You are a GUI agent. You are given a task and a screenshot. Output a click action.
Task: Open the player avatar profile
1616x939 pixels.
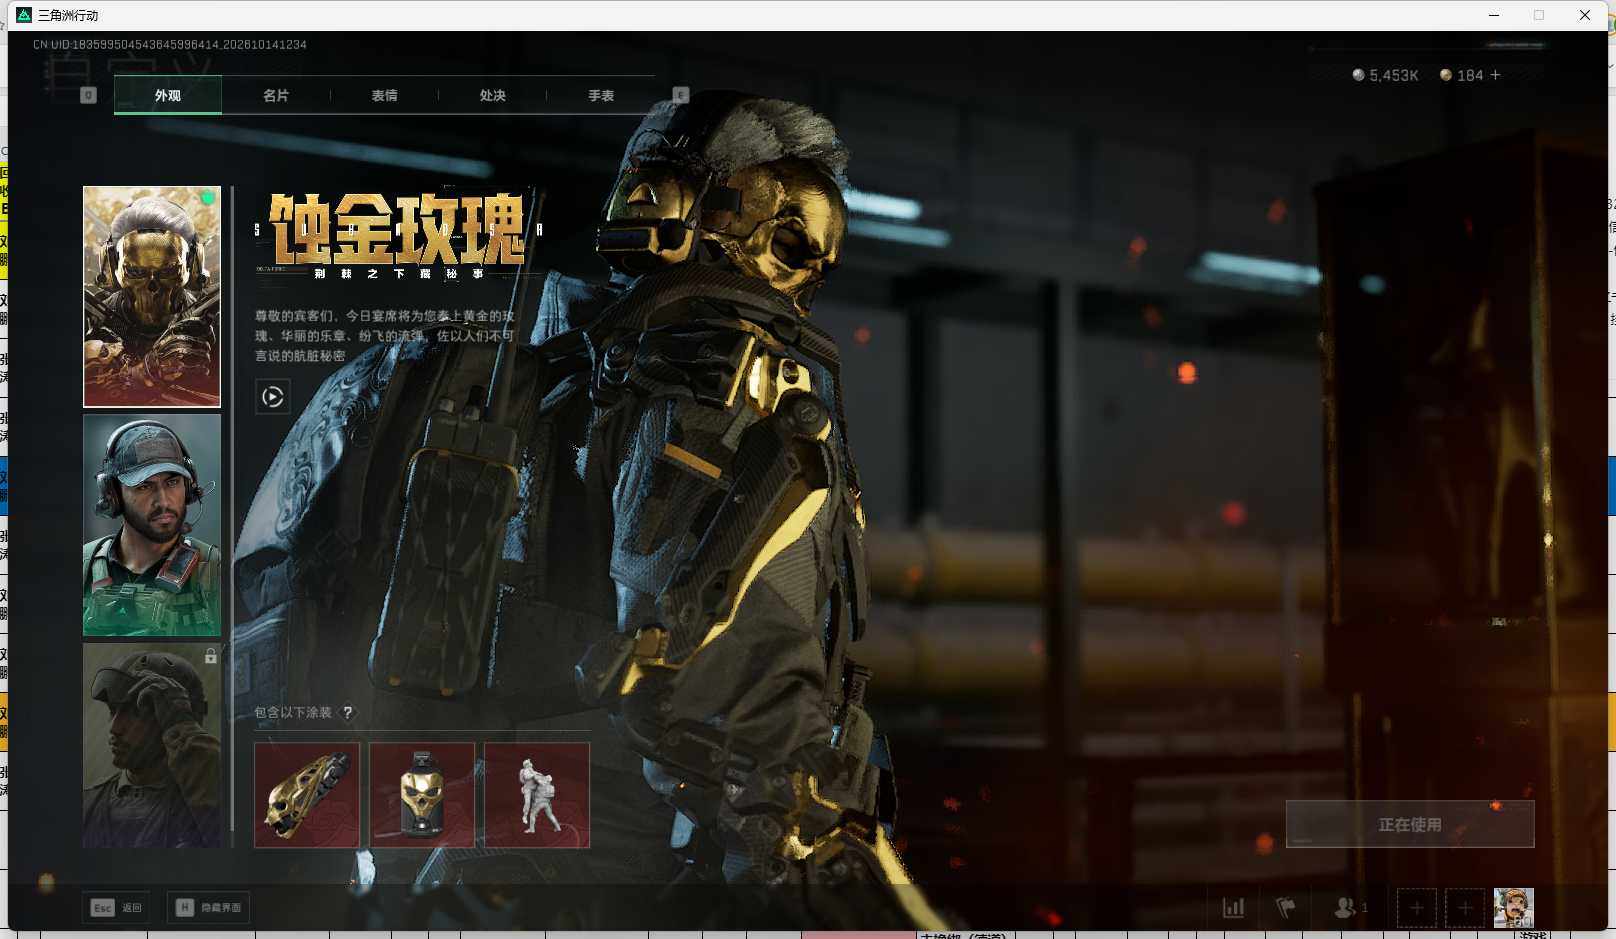point(1514,908)
